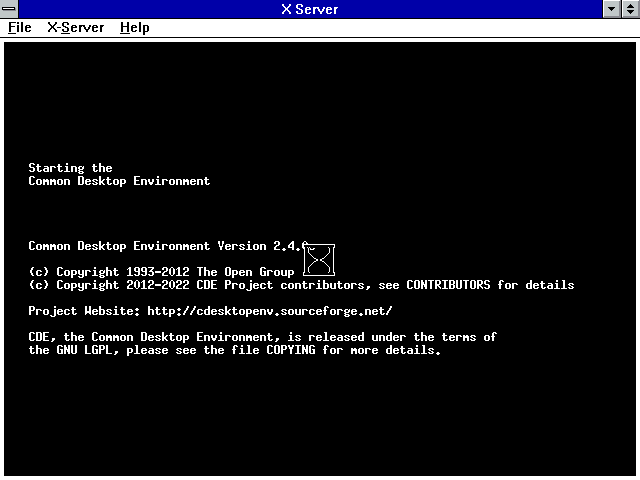
Task: Click the 'Version 2.4' text line
Action: tap(167, 246)
